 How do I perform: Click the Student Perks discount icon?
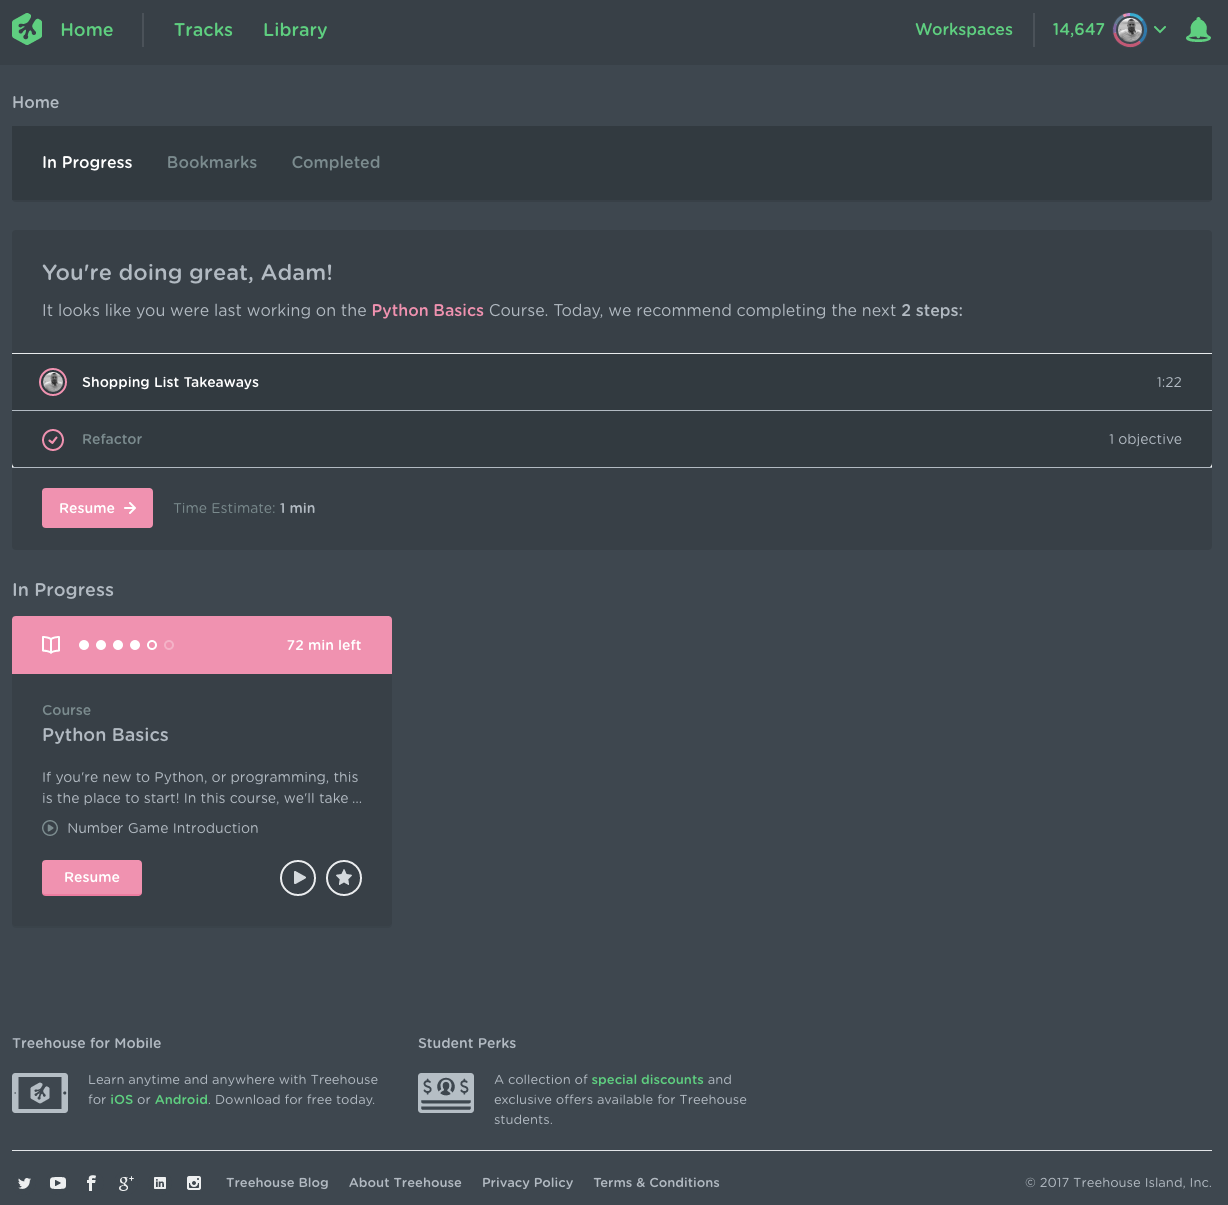pos(446,1092)
